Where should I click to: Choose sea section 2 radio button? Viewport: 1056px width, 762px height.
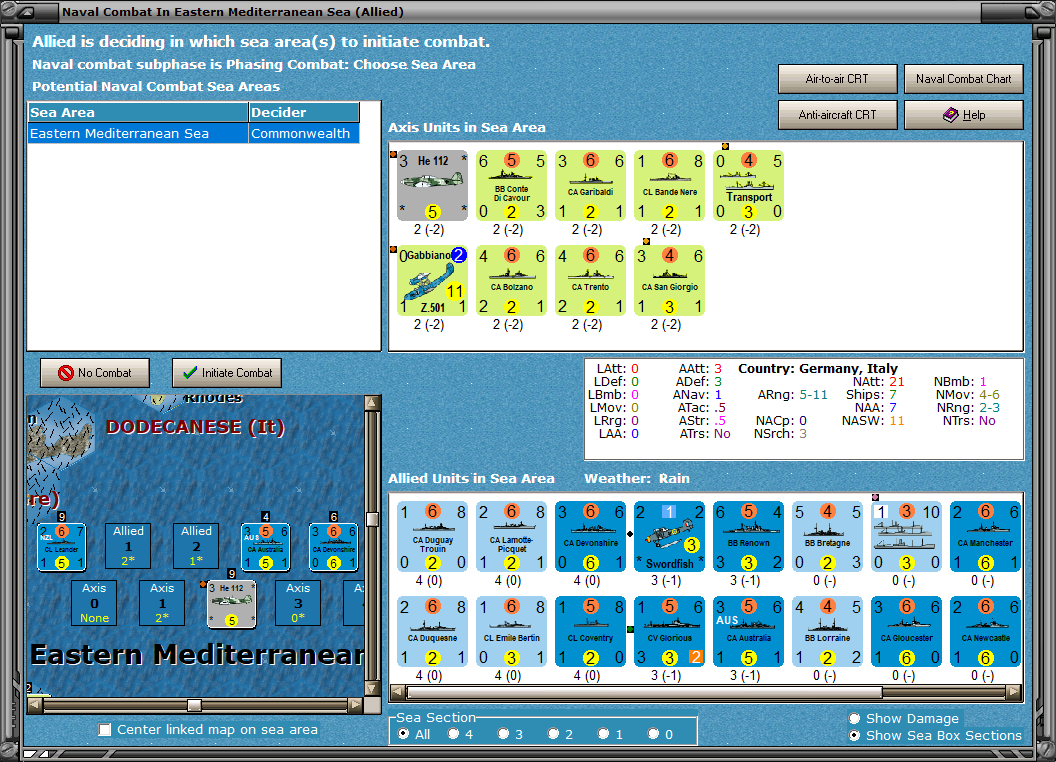coord(553,734)
